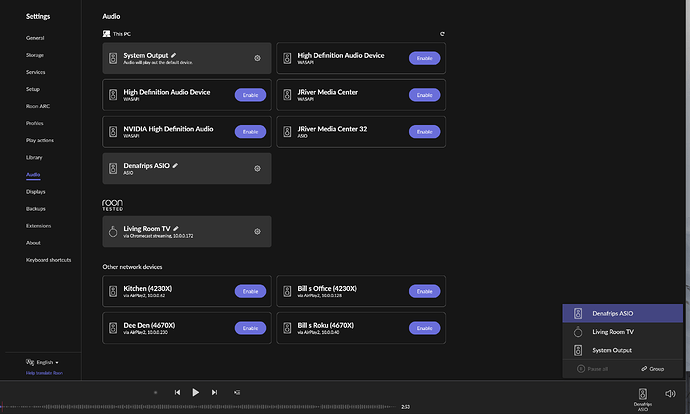Click the Denafrips ASIO device card name
Viewport: 690px width, 414px height.
click(x=146, y=165)
